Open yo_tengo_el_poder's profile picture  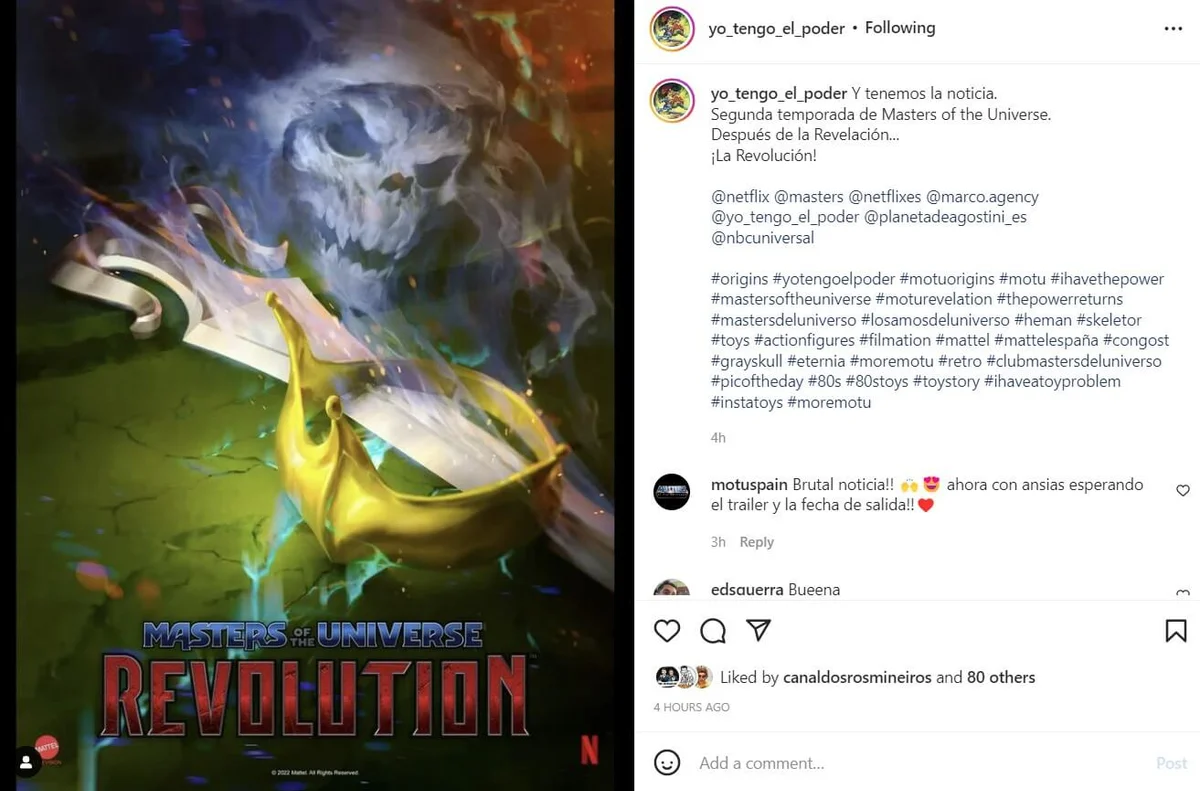click(671, 30)
